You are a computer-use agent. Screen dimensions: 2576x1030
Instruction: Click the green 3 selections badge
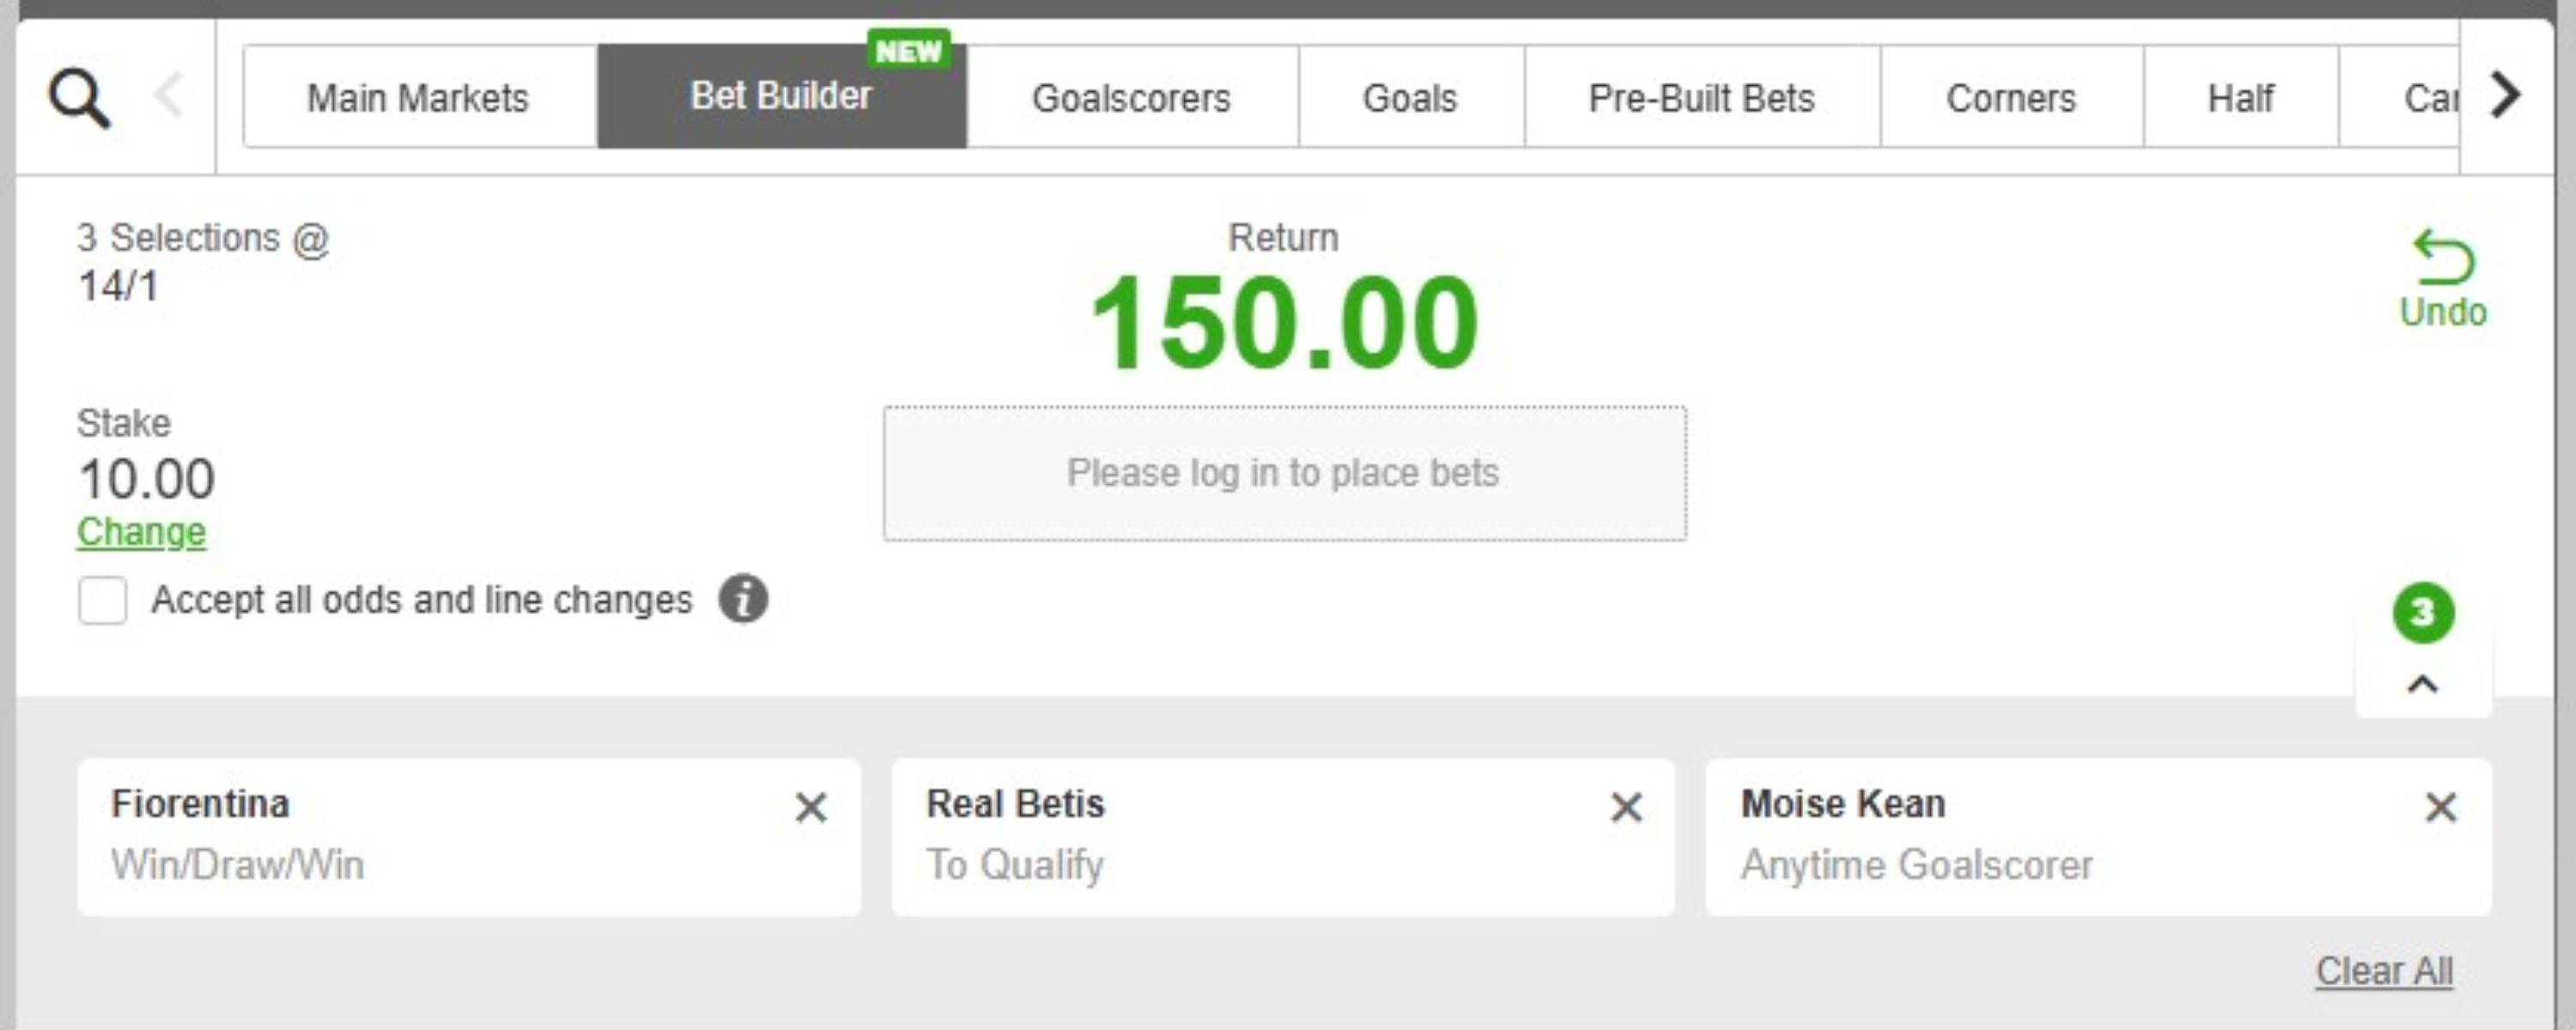pyautogui.click(x=2422, y=613)
